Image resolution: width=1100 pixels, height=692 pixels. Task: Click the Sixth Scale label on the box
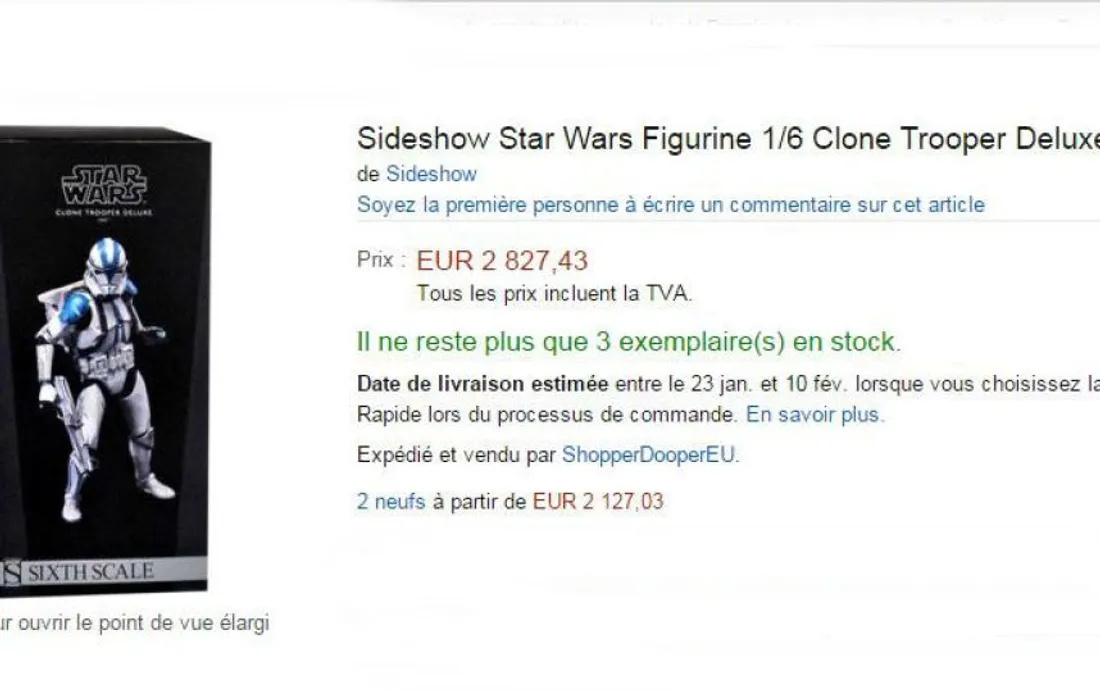[90, 572]
